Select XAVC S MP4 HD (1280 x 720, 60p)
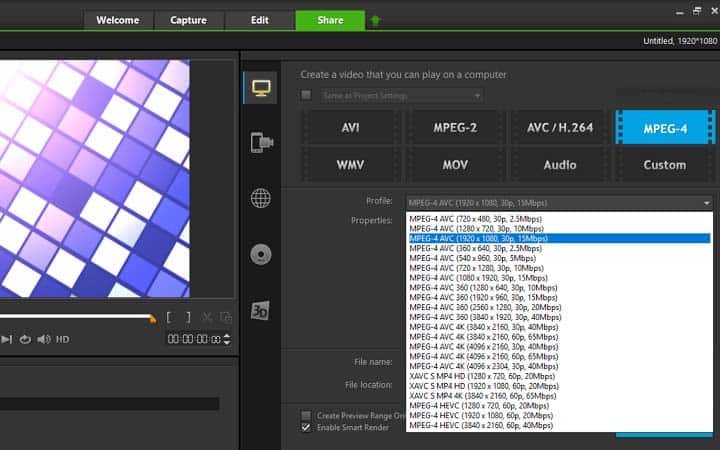720x450 pixels. [x=559, y=376]
